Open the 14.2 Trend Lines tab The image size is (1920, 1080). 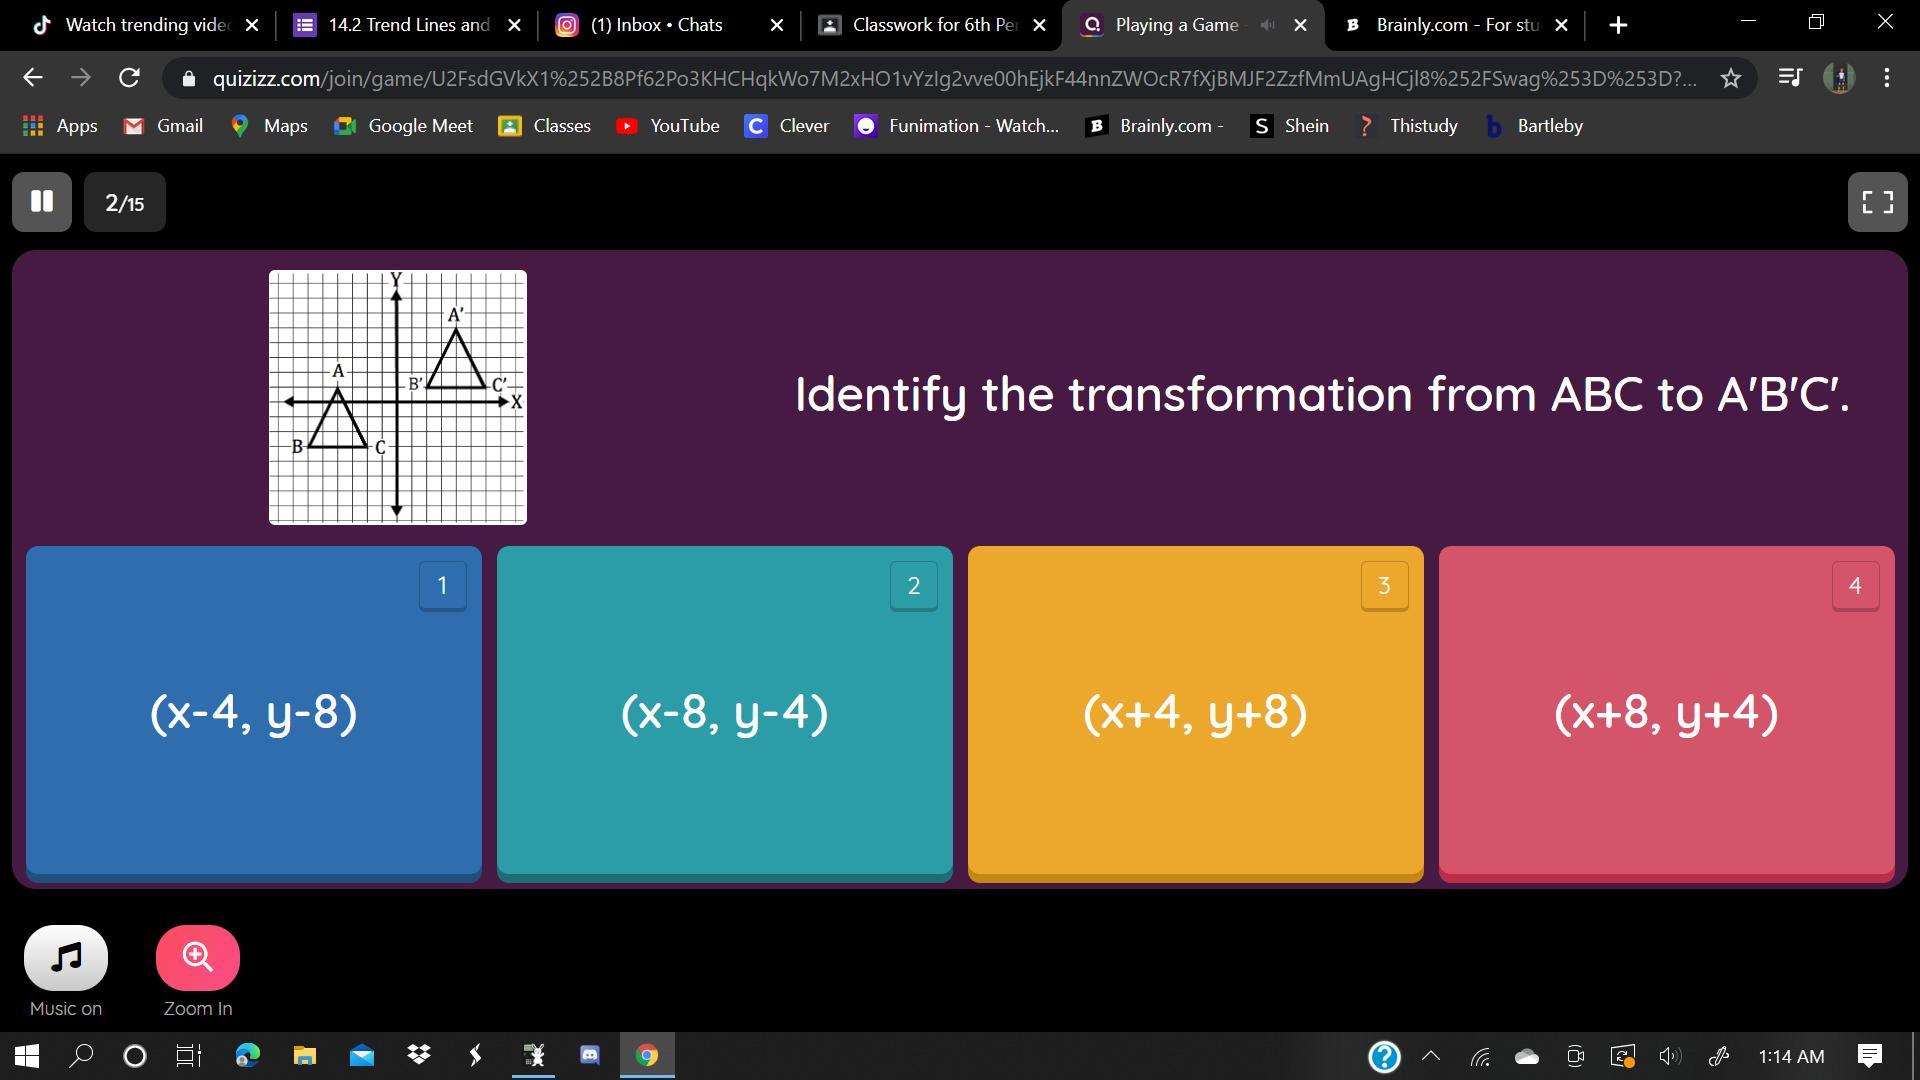(408, 25)
